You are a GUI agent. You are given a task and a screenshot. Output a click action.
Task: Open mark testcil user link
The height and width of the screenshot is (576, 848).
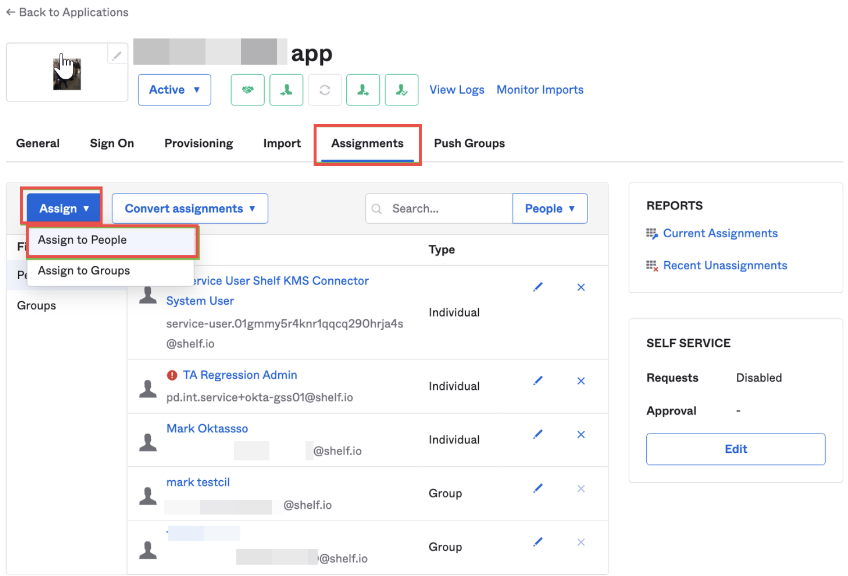pos(198,482)
